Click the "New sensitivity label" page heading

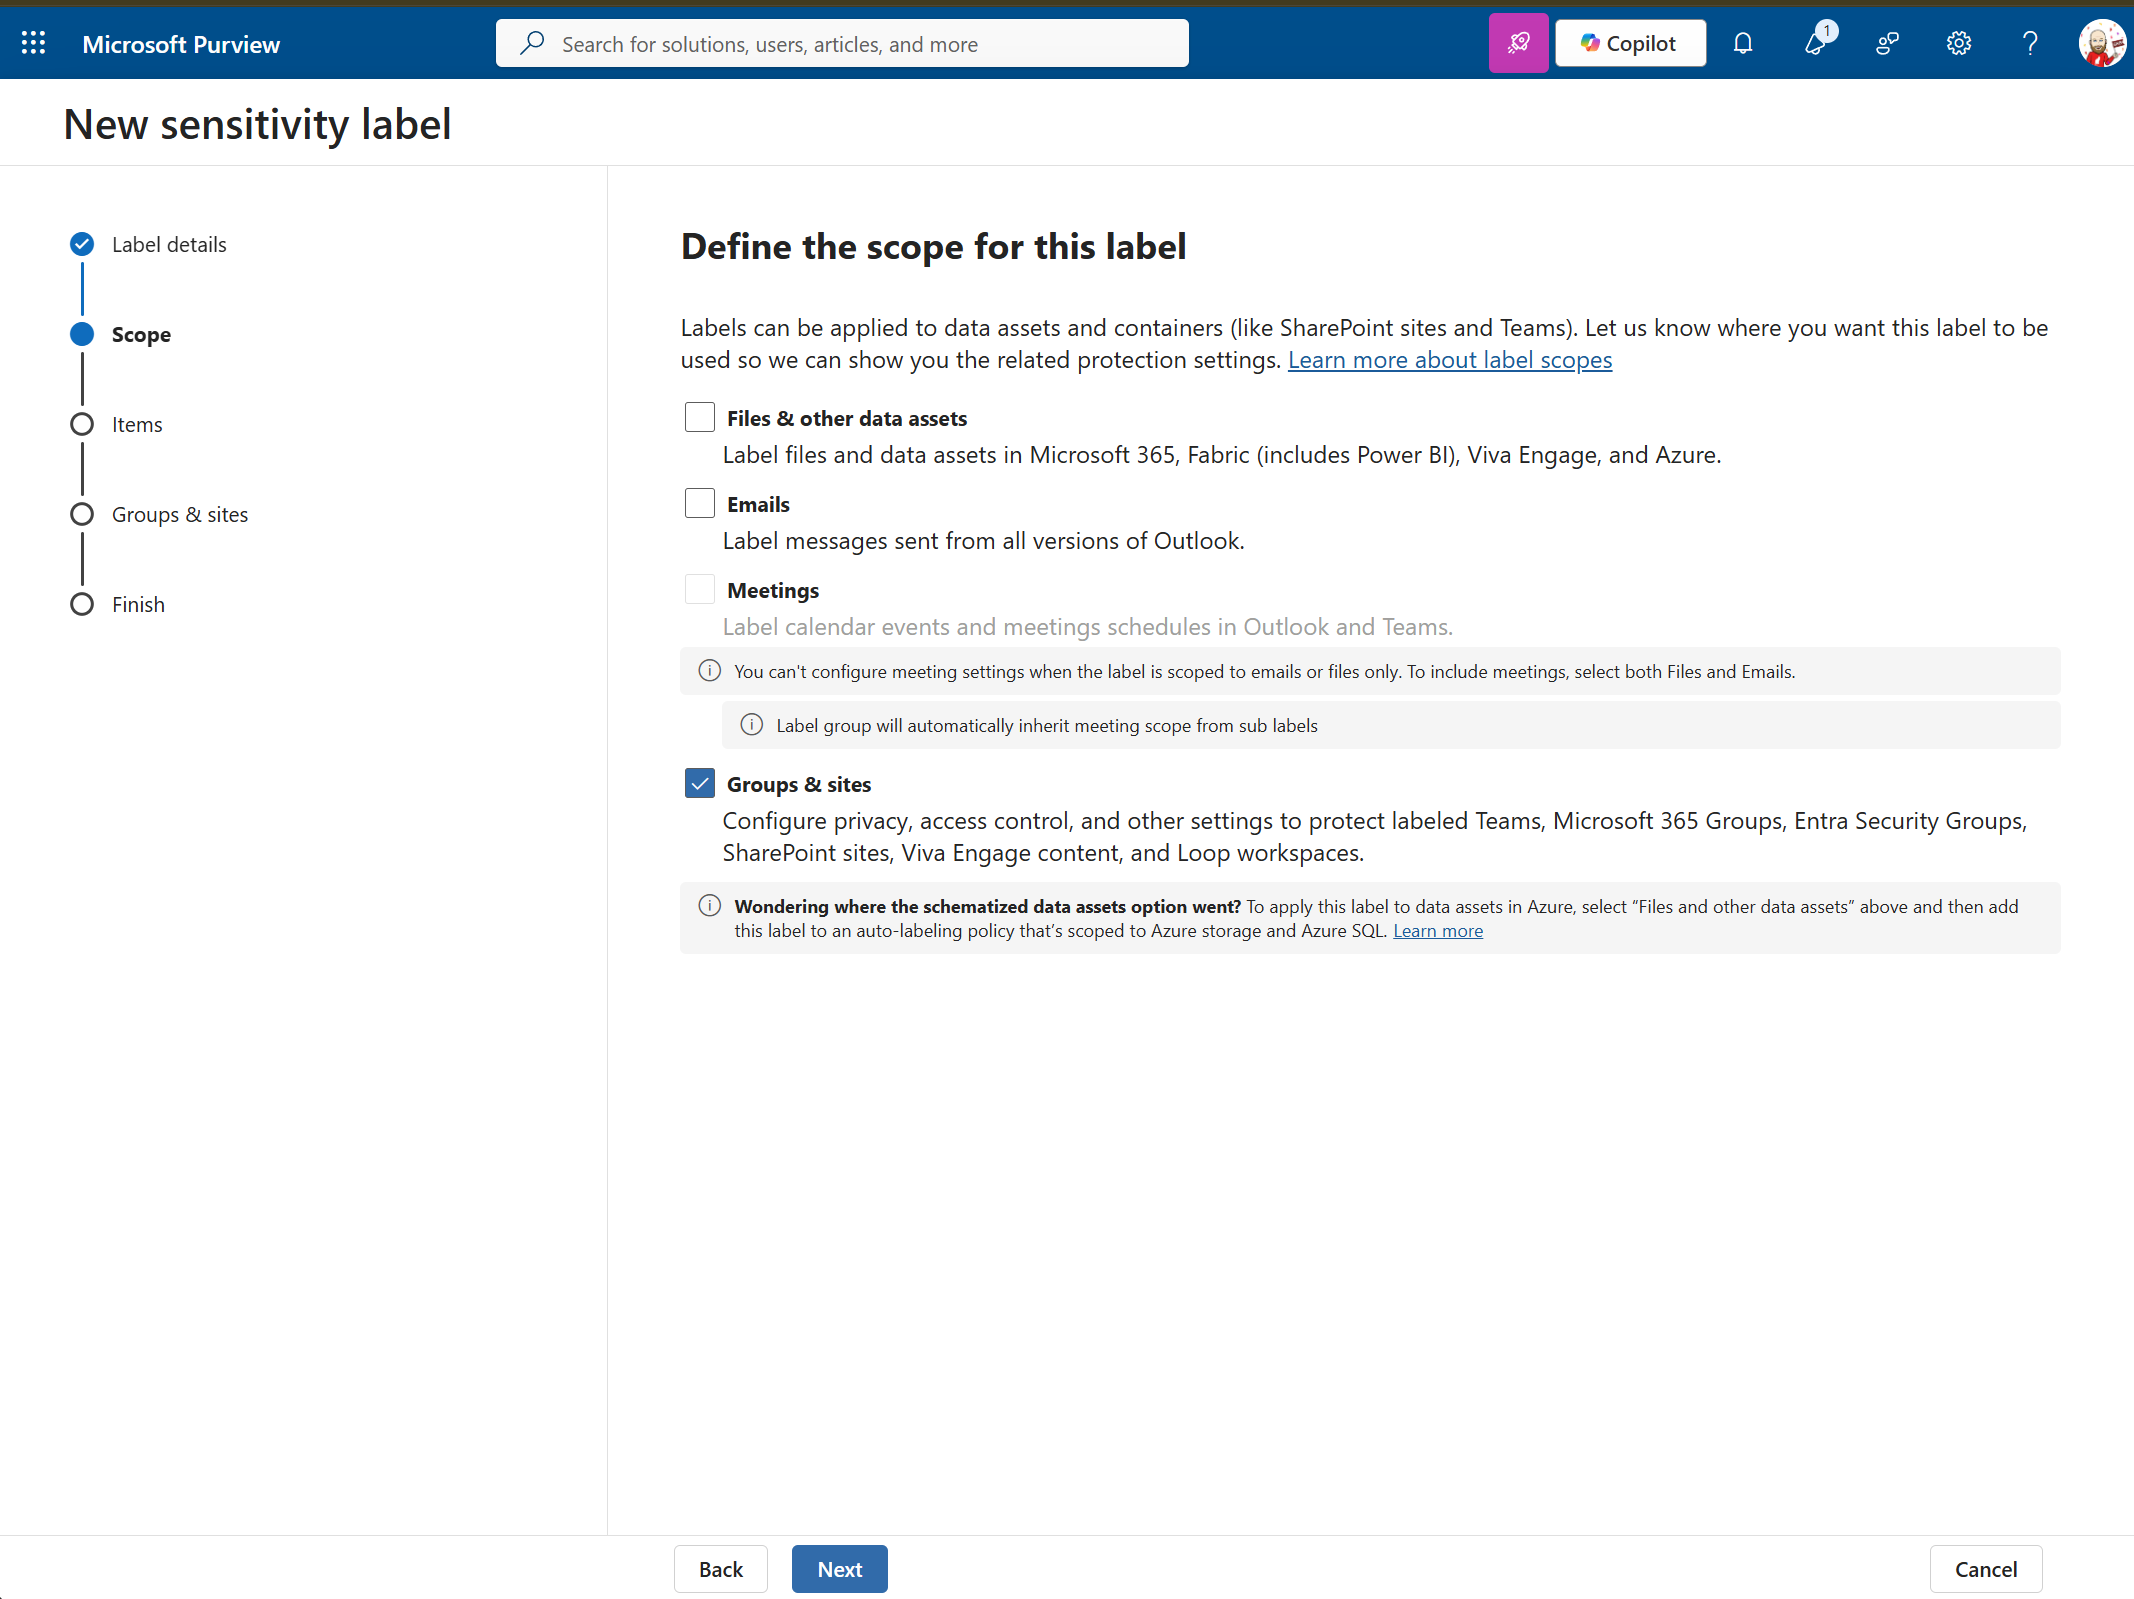point(258,125)
